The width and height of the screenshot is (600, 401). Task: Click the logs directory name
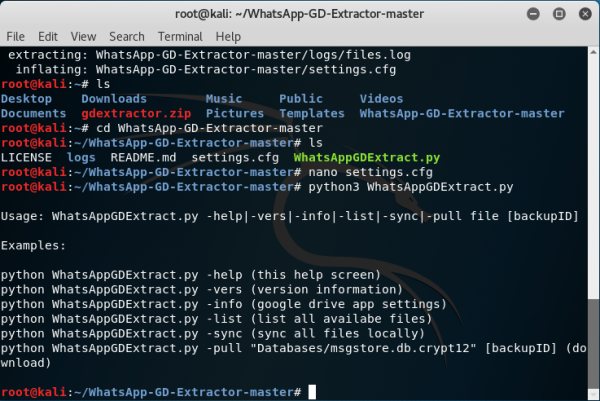click(81, 157)
